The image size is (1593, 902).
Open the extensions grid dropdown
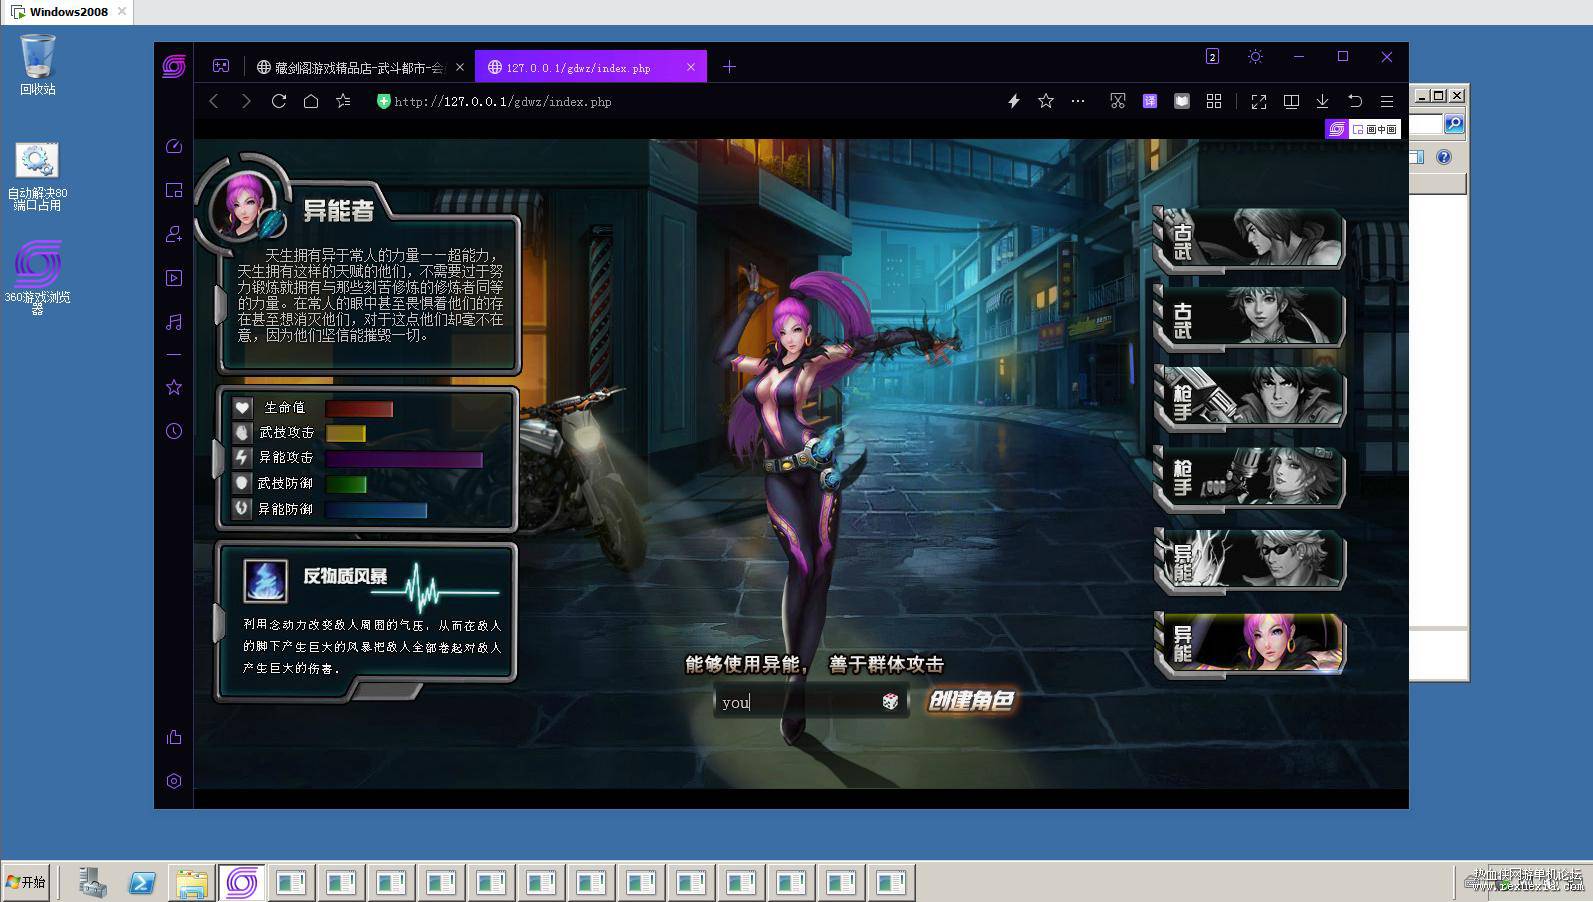(1214, 101)
